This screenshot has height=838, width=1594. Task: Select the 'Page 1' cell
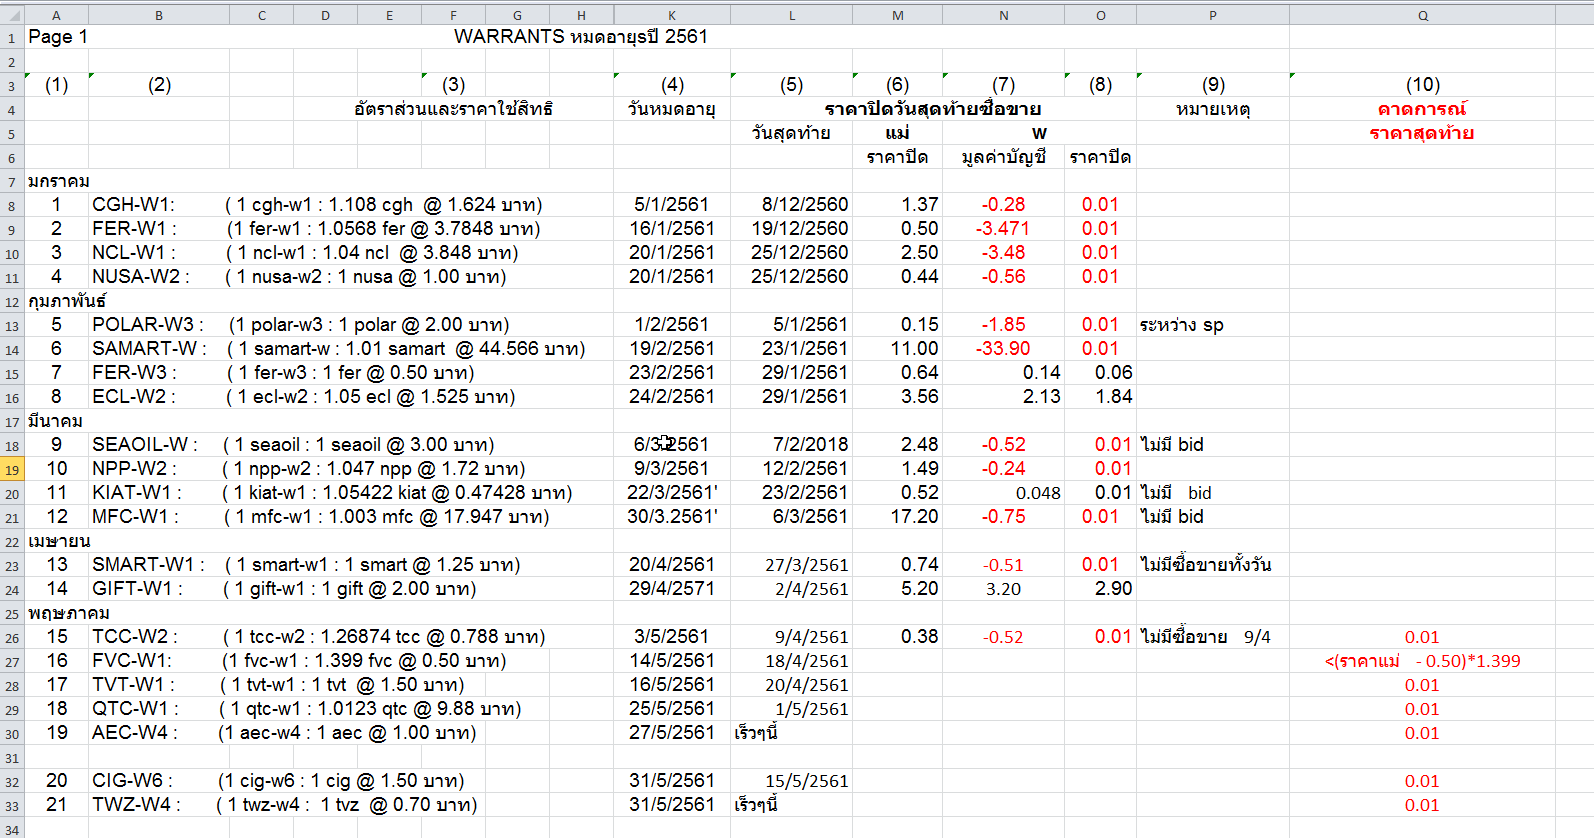(x=57, y=37)
